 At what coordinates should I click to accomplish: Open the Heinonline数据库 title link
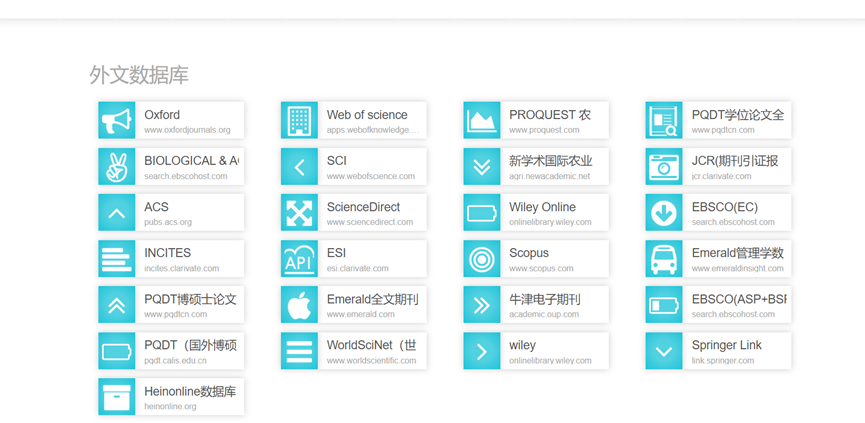pyautogui.click(x=190, y=392)
